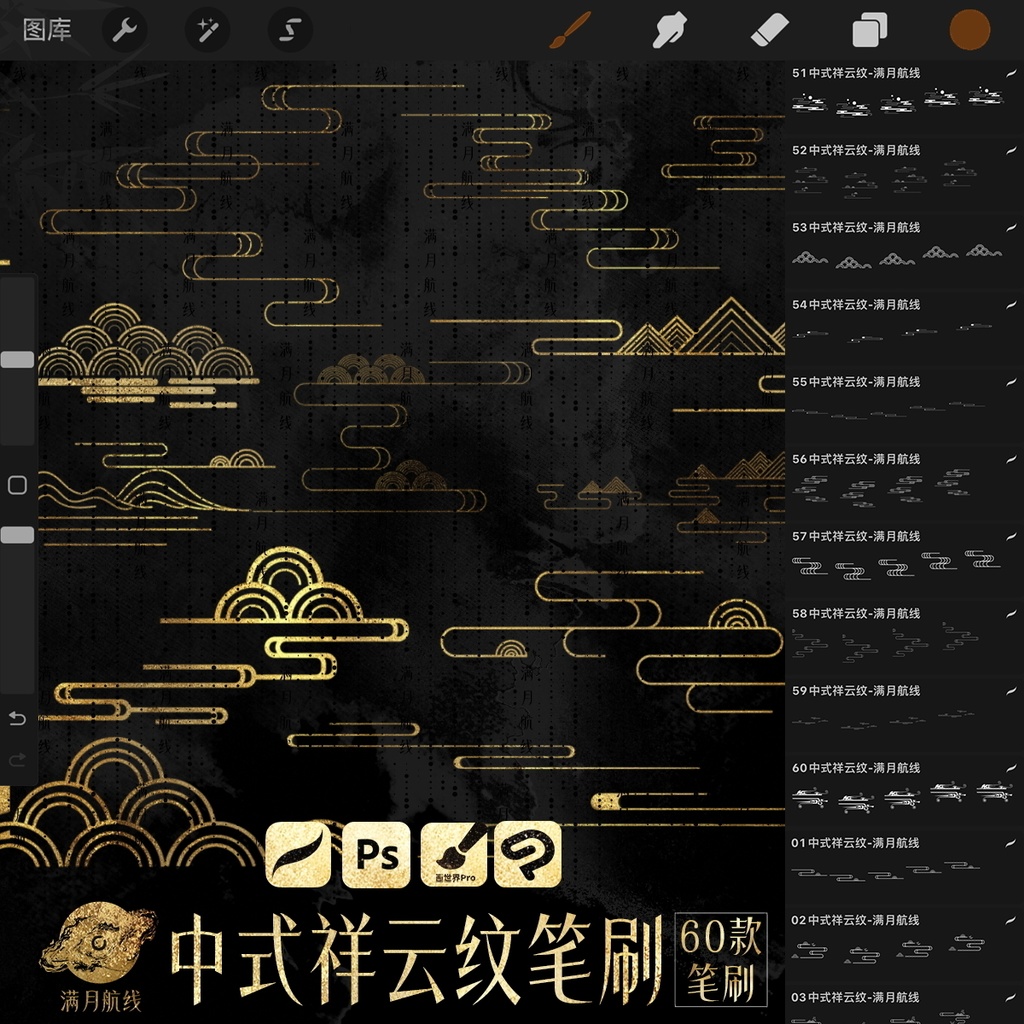The width and height of the screenshot is (1024, 1024).
Task: Select the Smudge tool
Action: click(668, 29)
